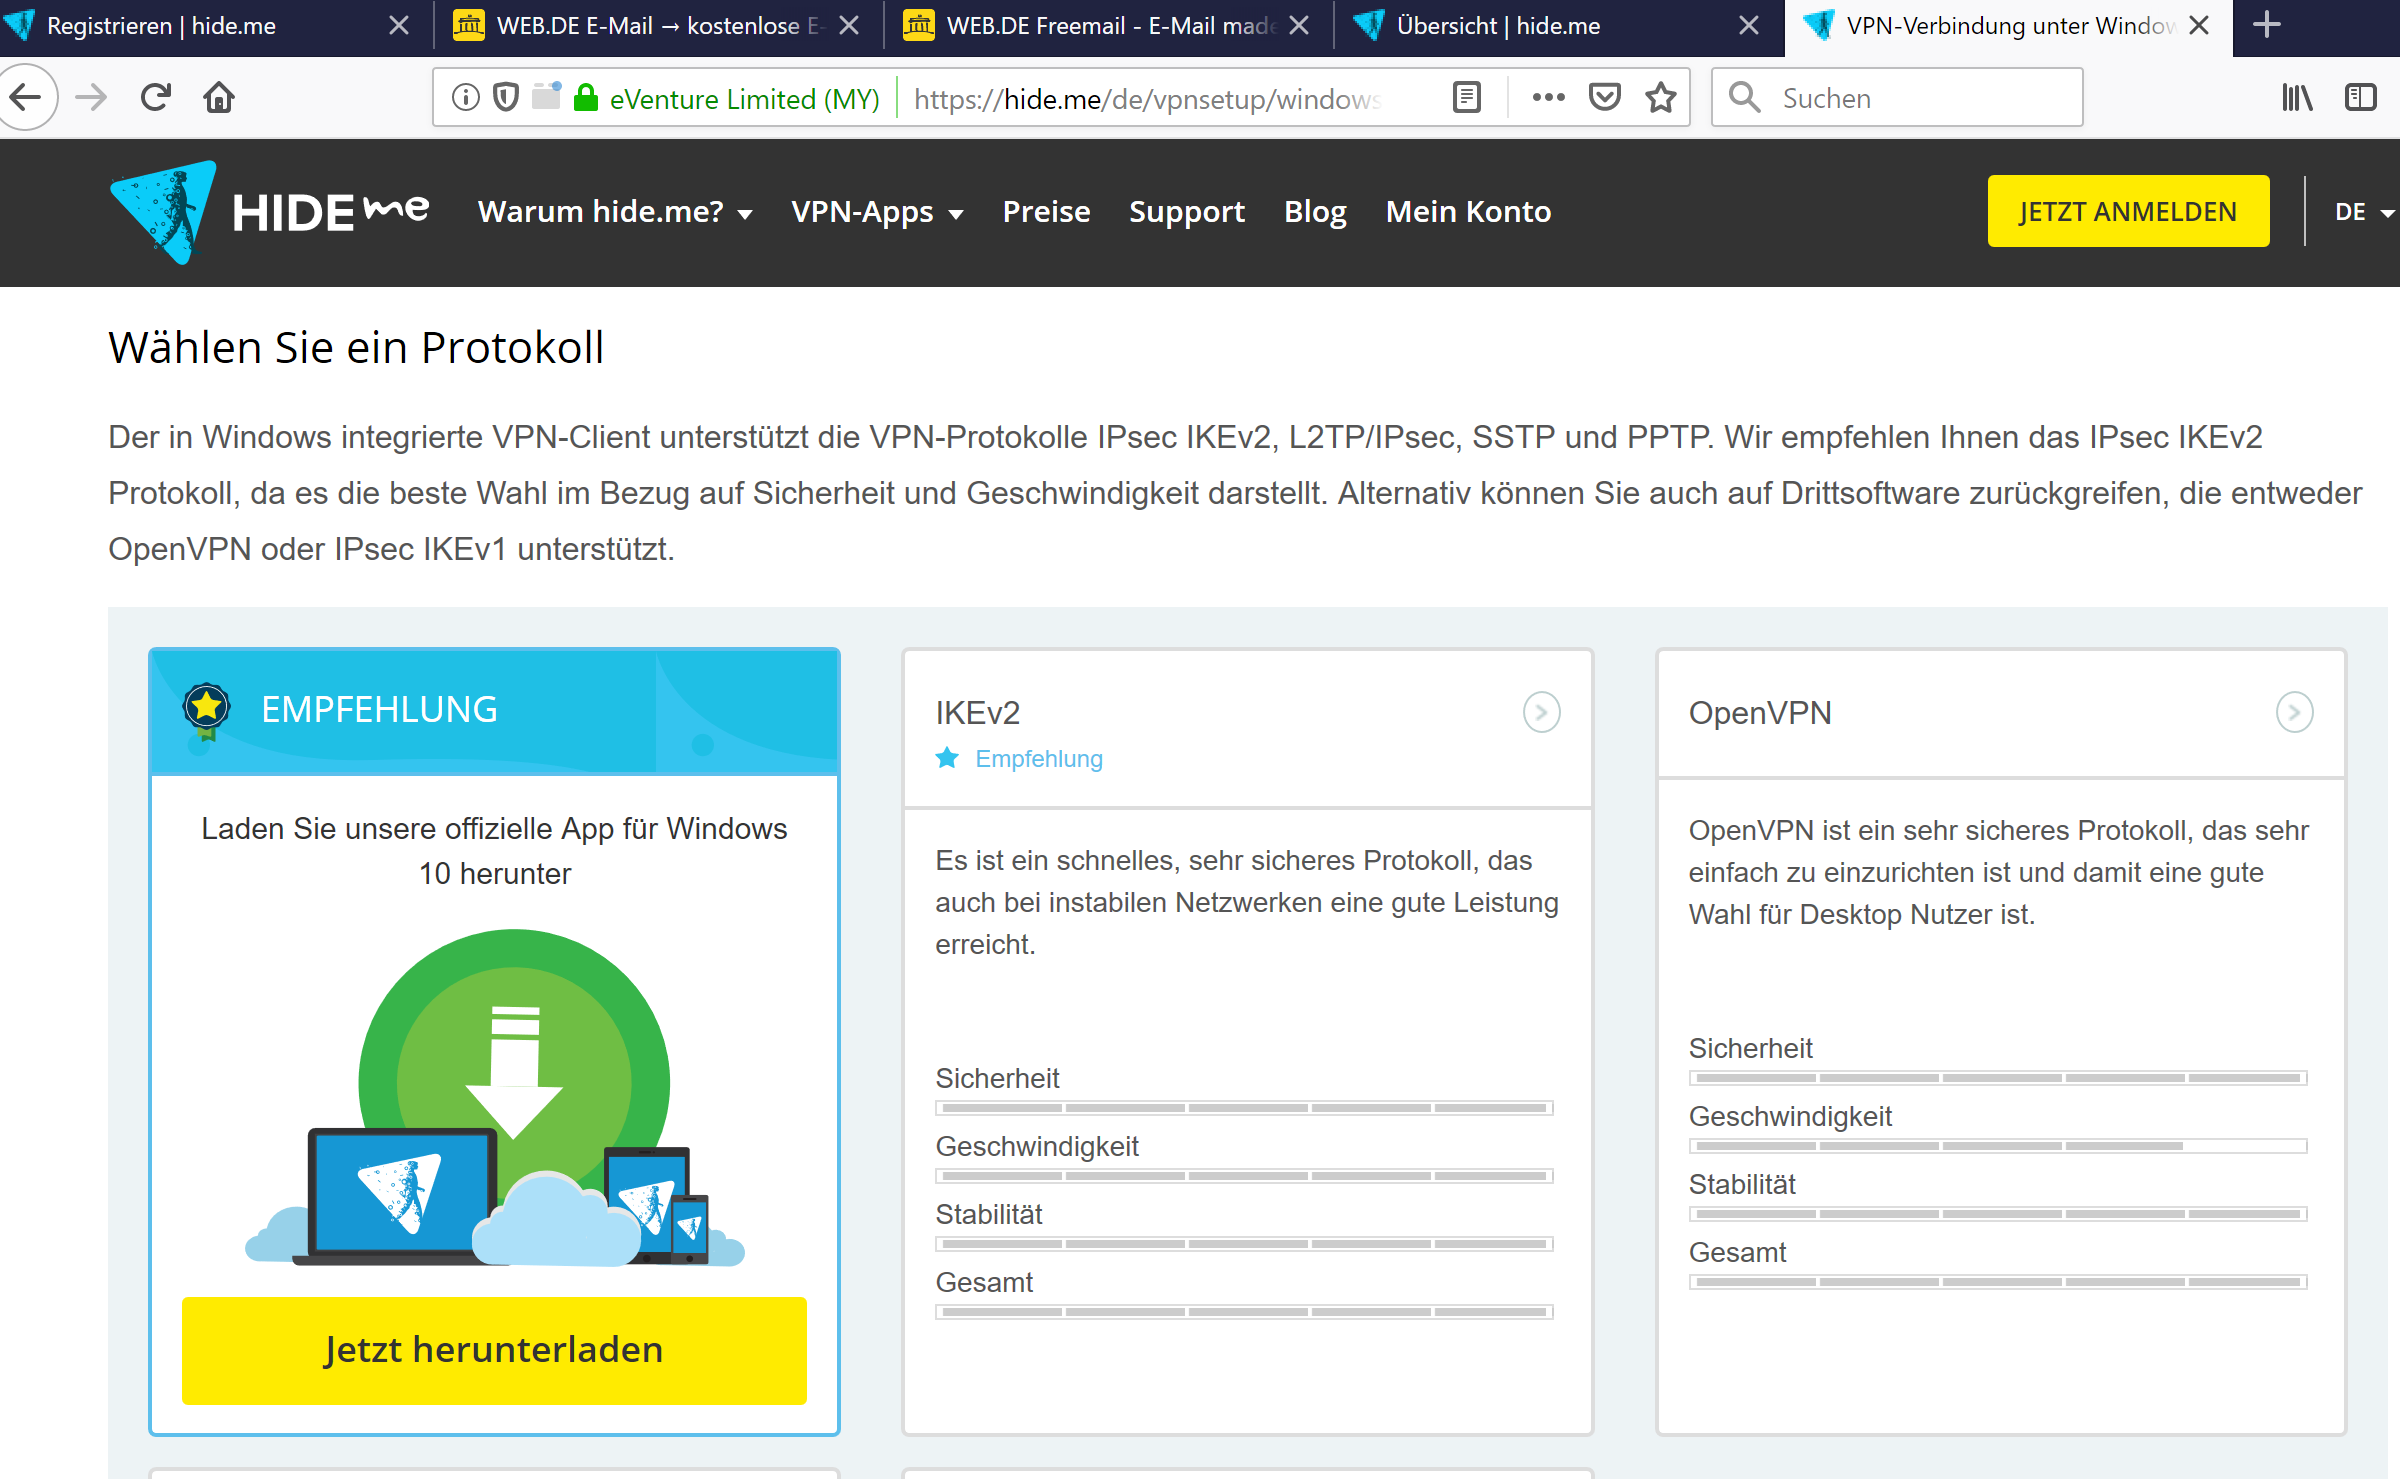Show sidebars icon in toolbar
2400x1479 pixels.
click(x=2360, y=97)
